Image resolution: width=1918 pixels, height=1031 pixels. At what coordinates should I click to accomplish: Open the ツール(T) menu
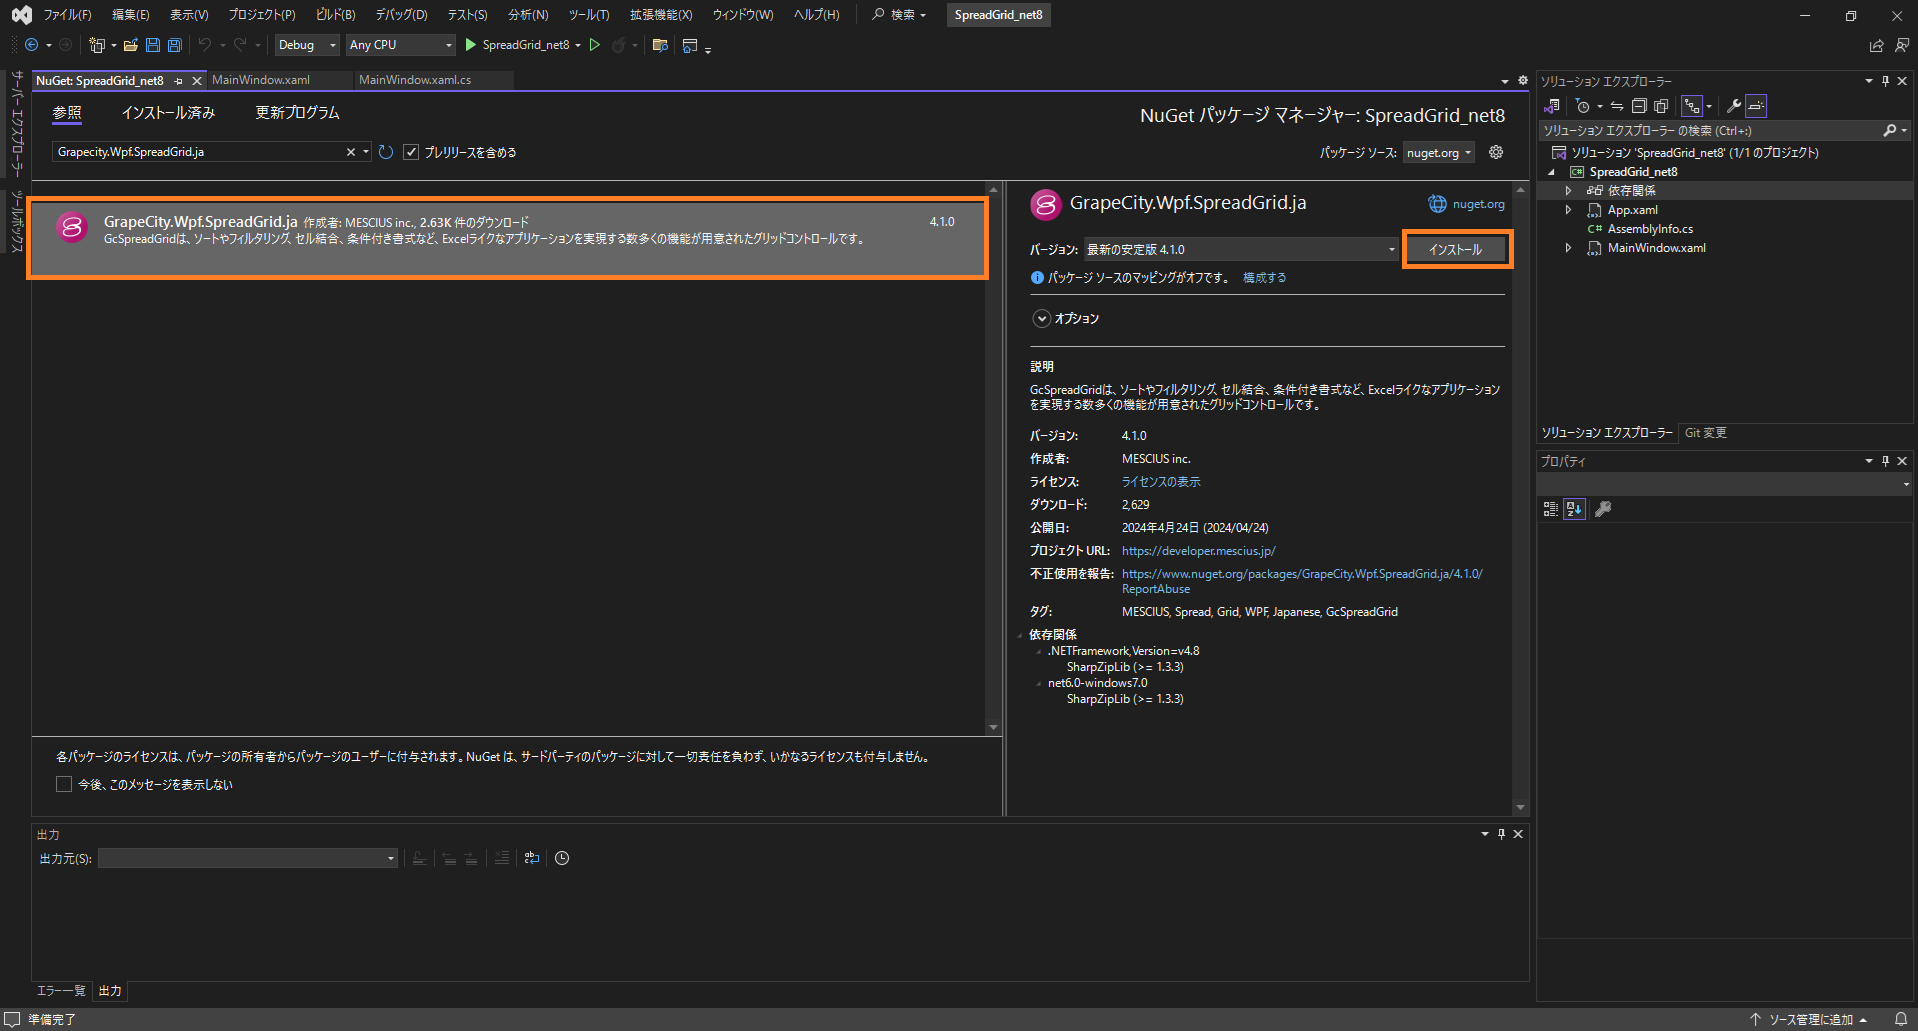pos(589,15)
